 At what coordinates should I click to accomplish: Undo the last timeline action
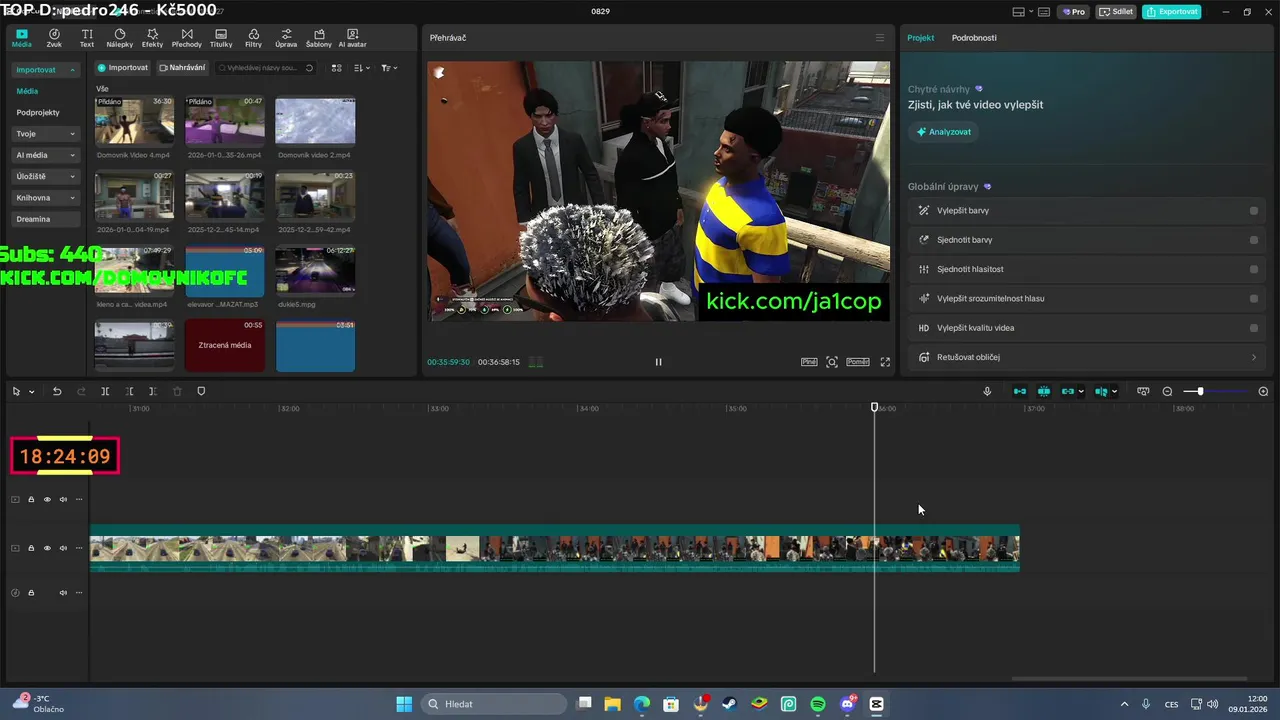pyautogui.click(x=57, y=391)
